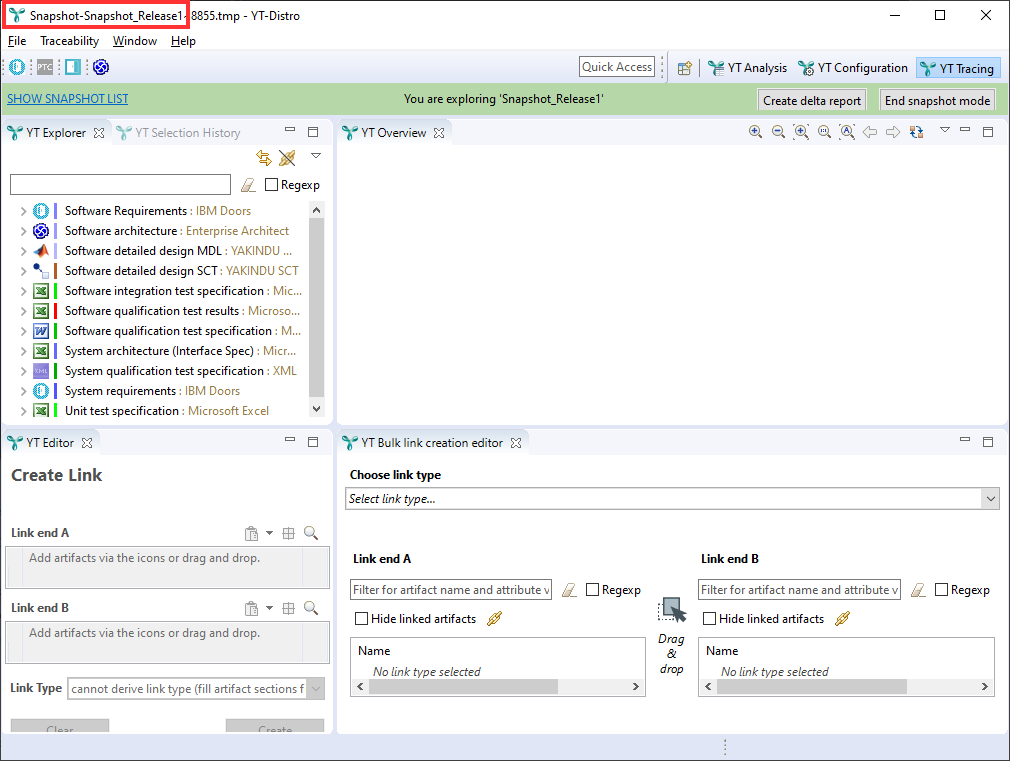Image resolution: width=1010 pixels, height=761 pixels.
Task: Clear the bulk editor Link end A filter eraser
Action: click(x=569, y=590)
